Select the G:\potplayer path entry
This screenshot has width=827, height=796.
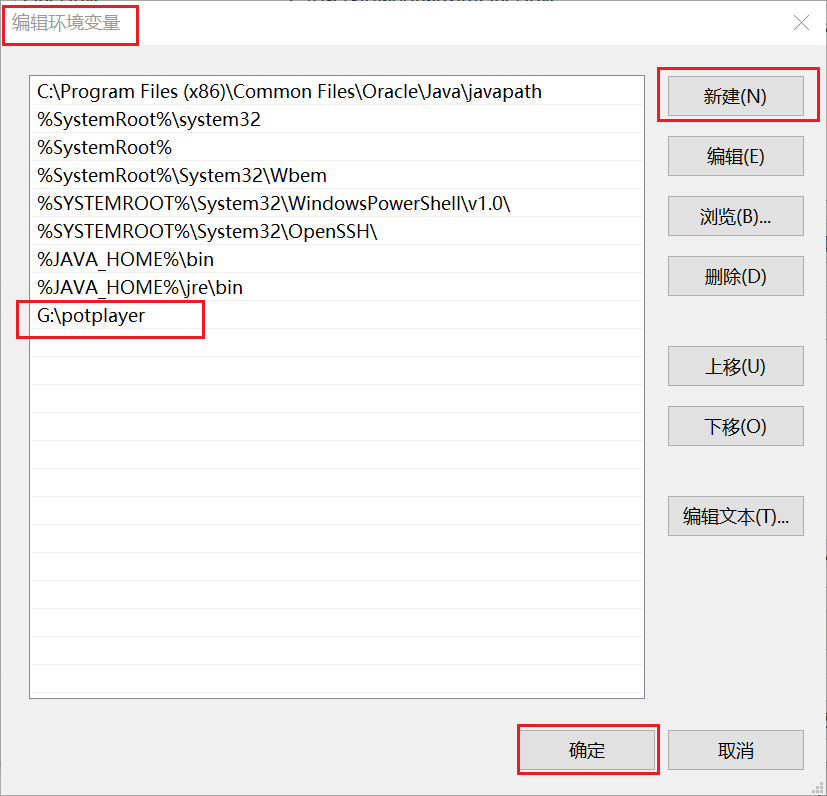337,315
